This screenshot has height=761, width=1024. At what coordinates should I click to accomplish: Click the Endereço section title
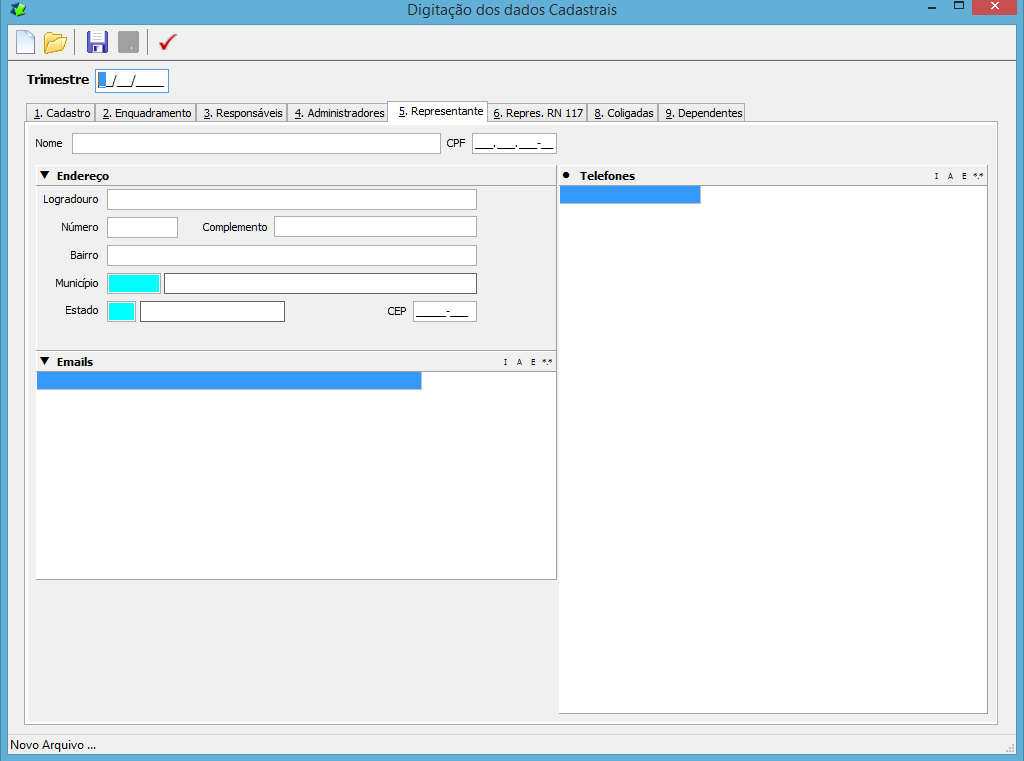[83, 176]
